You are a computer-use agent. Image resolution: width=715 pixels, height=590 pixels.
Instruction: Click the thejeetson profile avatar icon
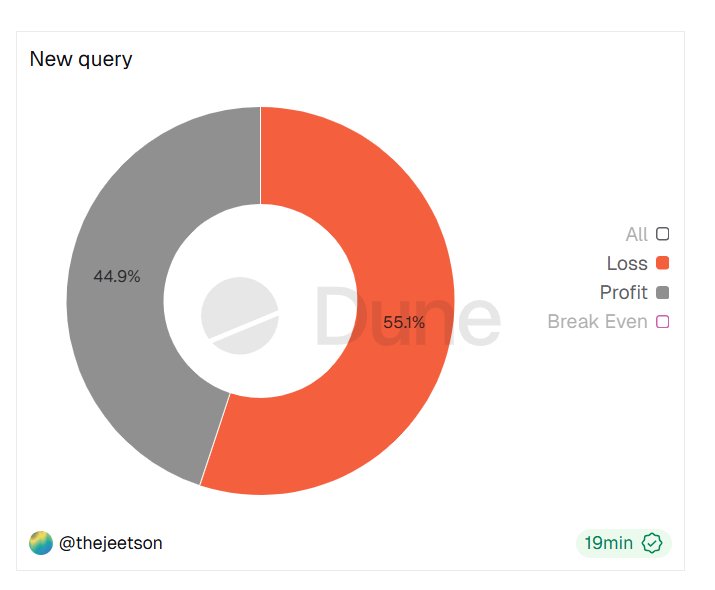coord(40,543)
